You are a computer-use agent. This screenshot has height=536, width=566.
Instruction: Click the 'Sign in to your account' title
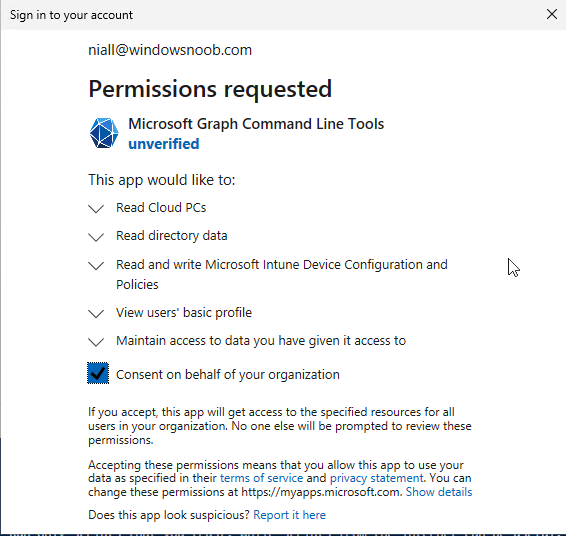pos(71,15)
